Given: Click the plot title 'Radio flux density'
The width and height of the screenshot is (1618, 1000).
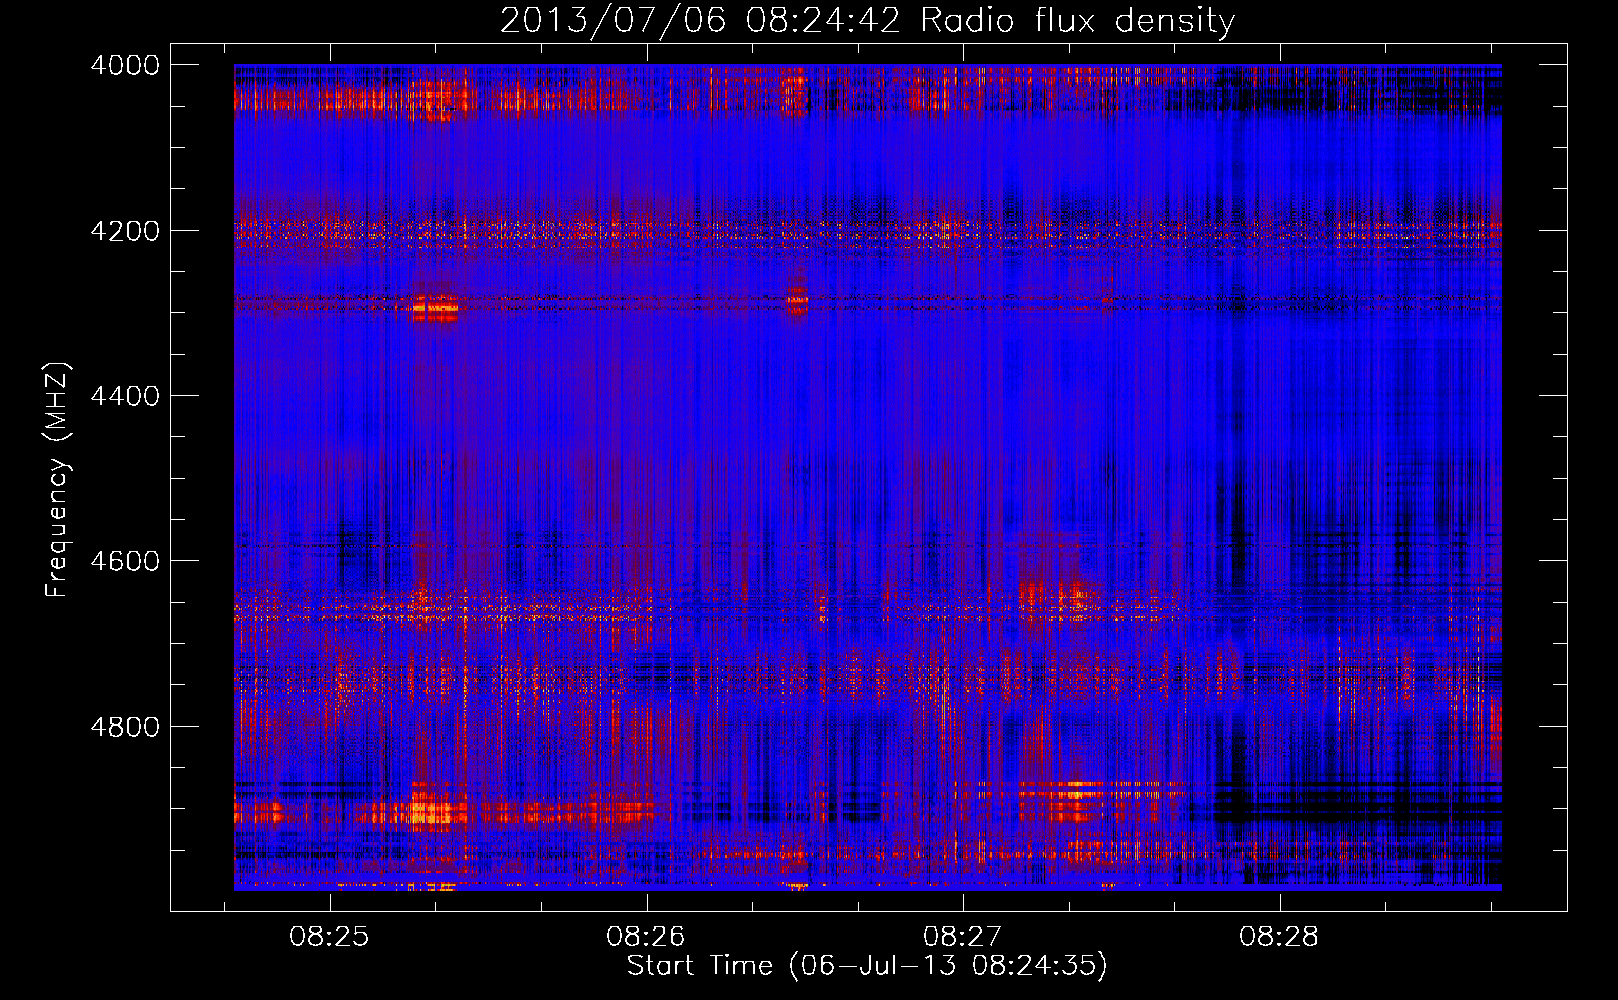Looking at the screenshot, I should [x=1077, y=21].
